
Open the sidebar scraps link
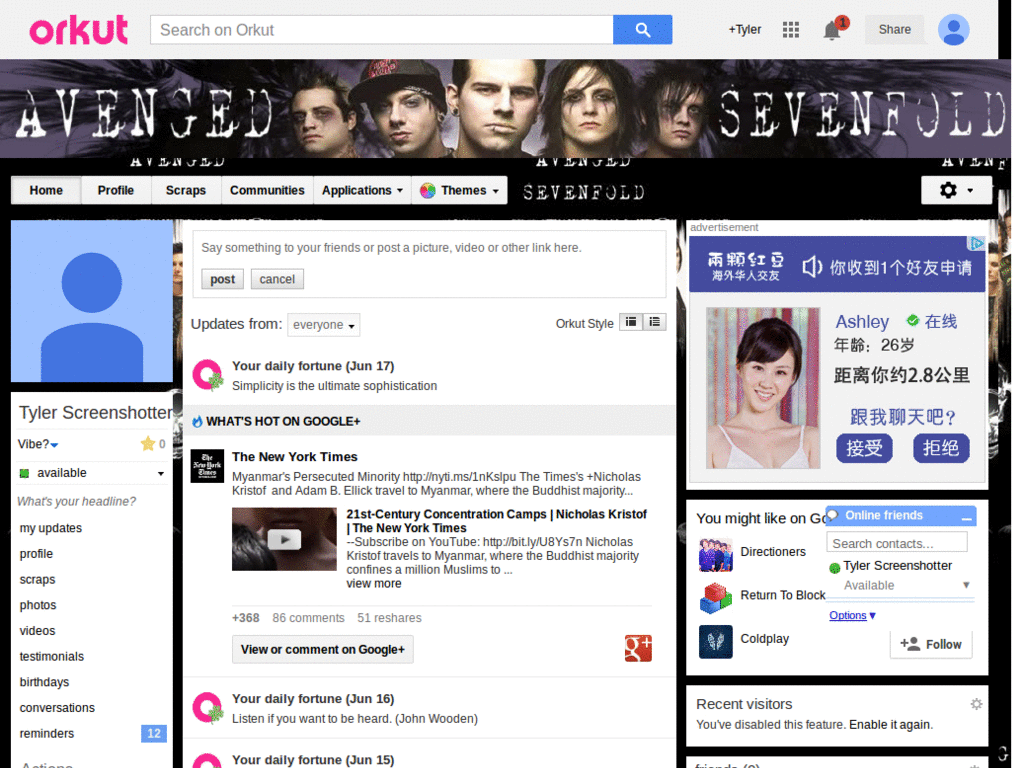[x=37, y=579]
